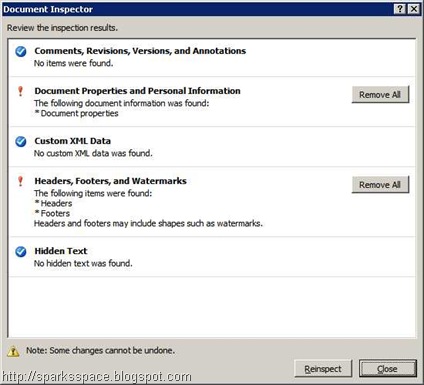This screenshot has width=424, height=385.
Task: Click '* Headers' list entry
Action: click(x=53, y=203)
